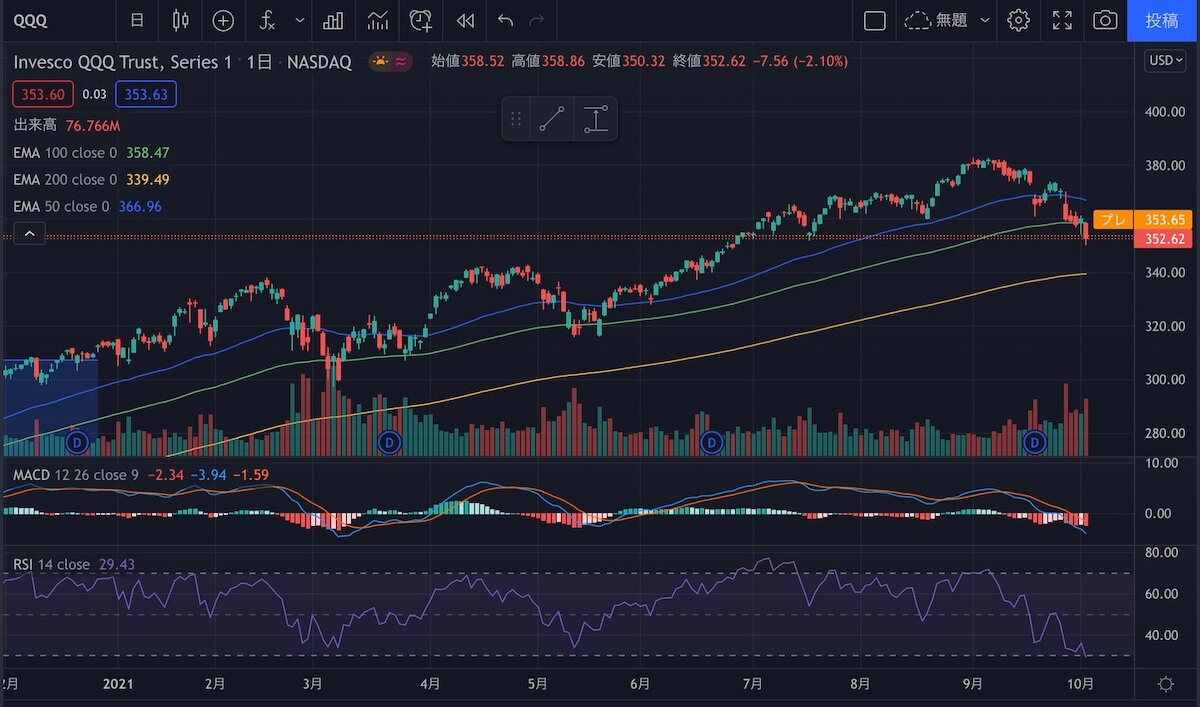1200x707 pixels.
Task: Expand the indicators favorites dropdown arrow
Action: tap(300, 20)
